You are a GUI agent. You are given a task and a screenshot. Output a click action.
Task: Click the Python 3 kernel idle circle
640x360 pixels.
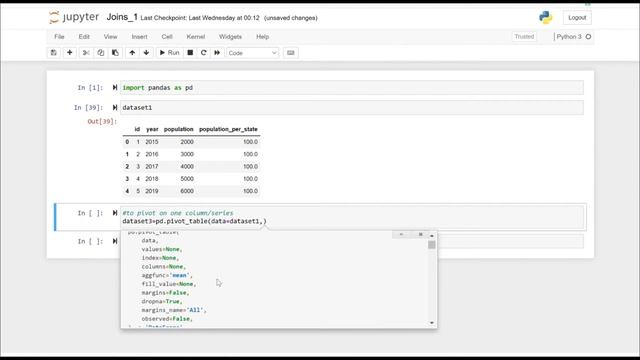(x=588, y=37)
